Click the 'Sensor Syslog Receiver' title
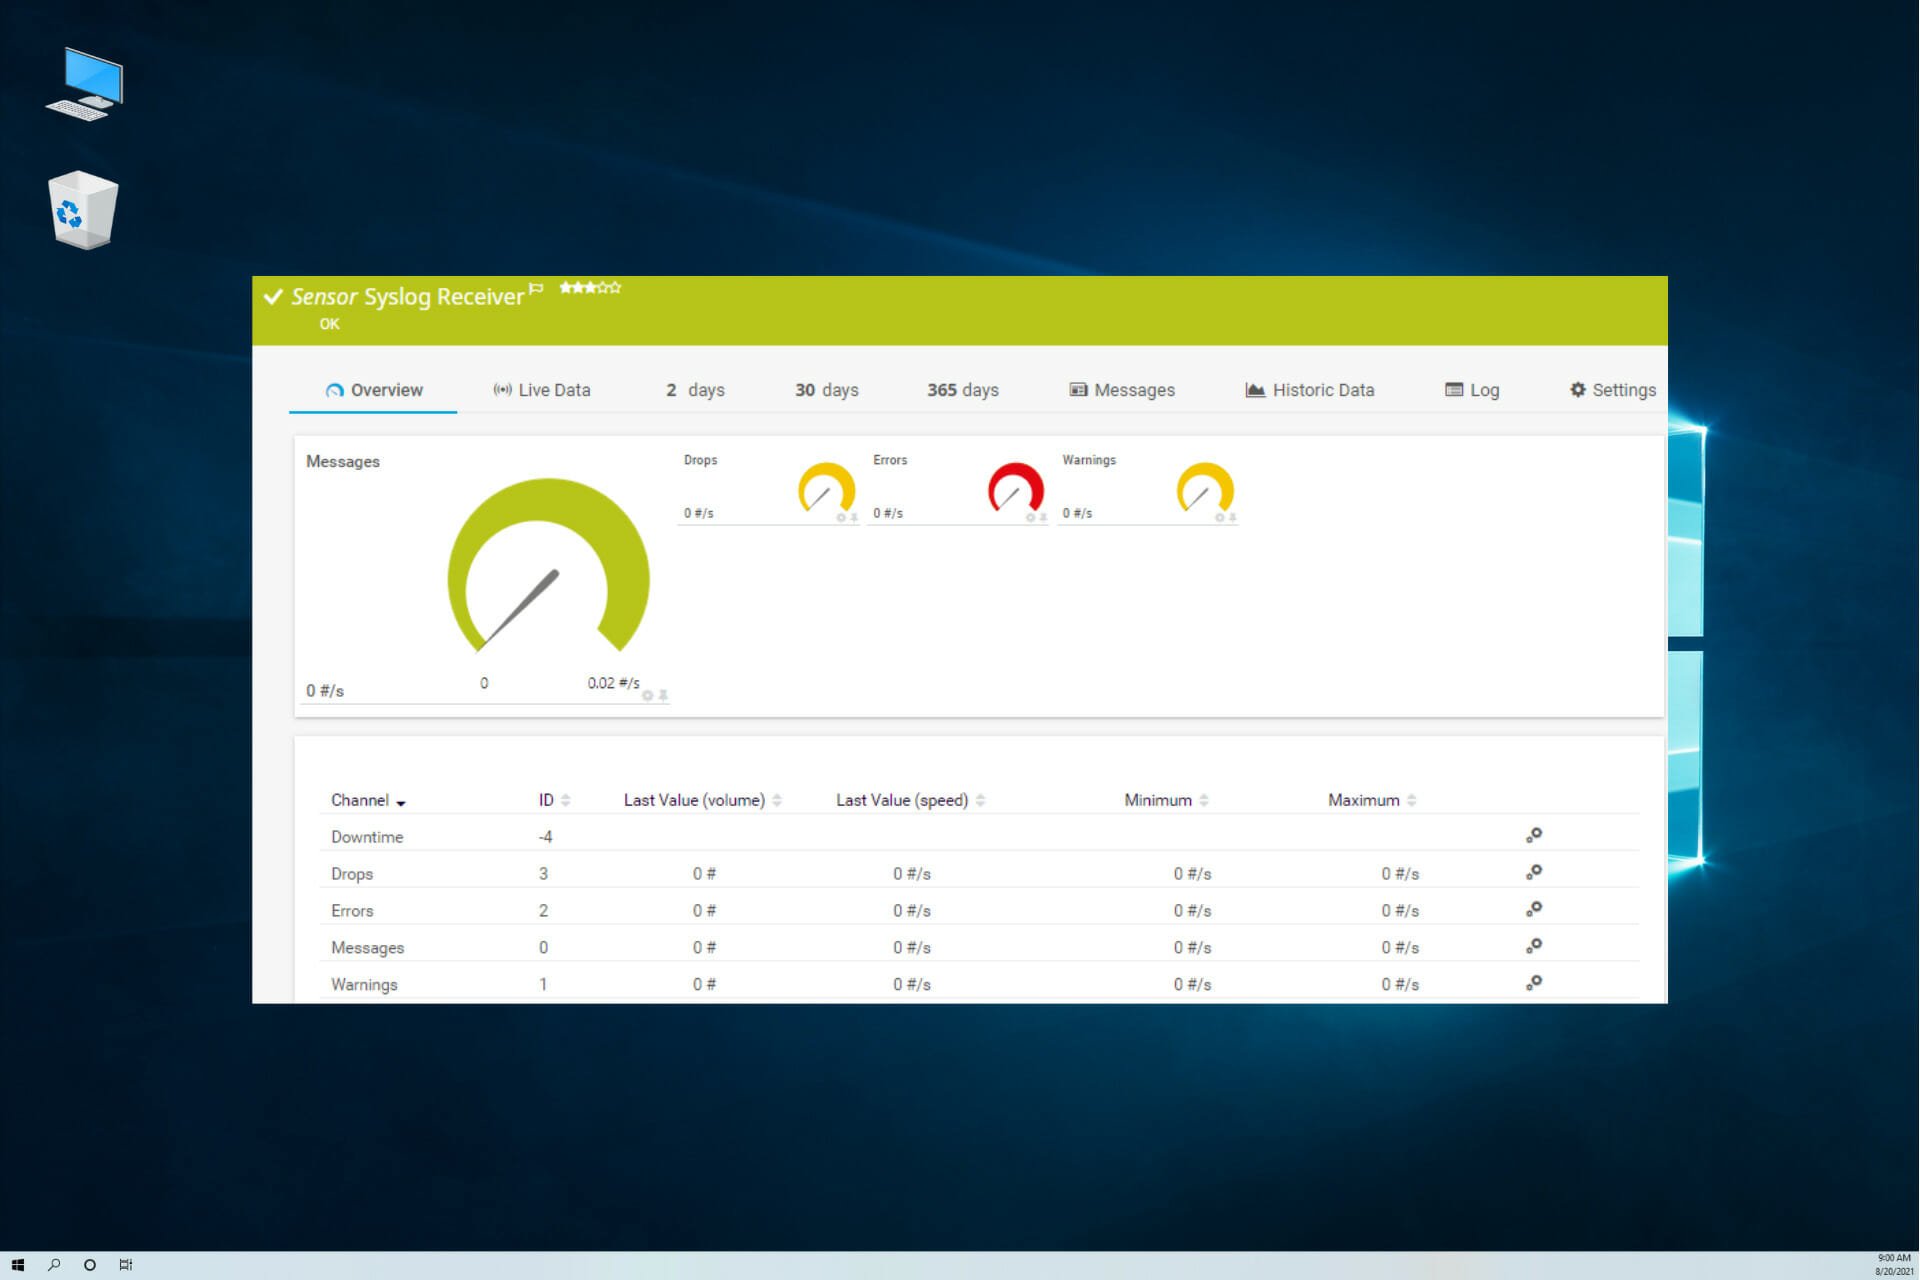 pos(407,297)
